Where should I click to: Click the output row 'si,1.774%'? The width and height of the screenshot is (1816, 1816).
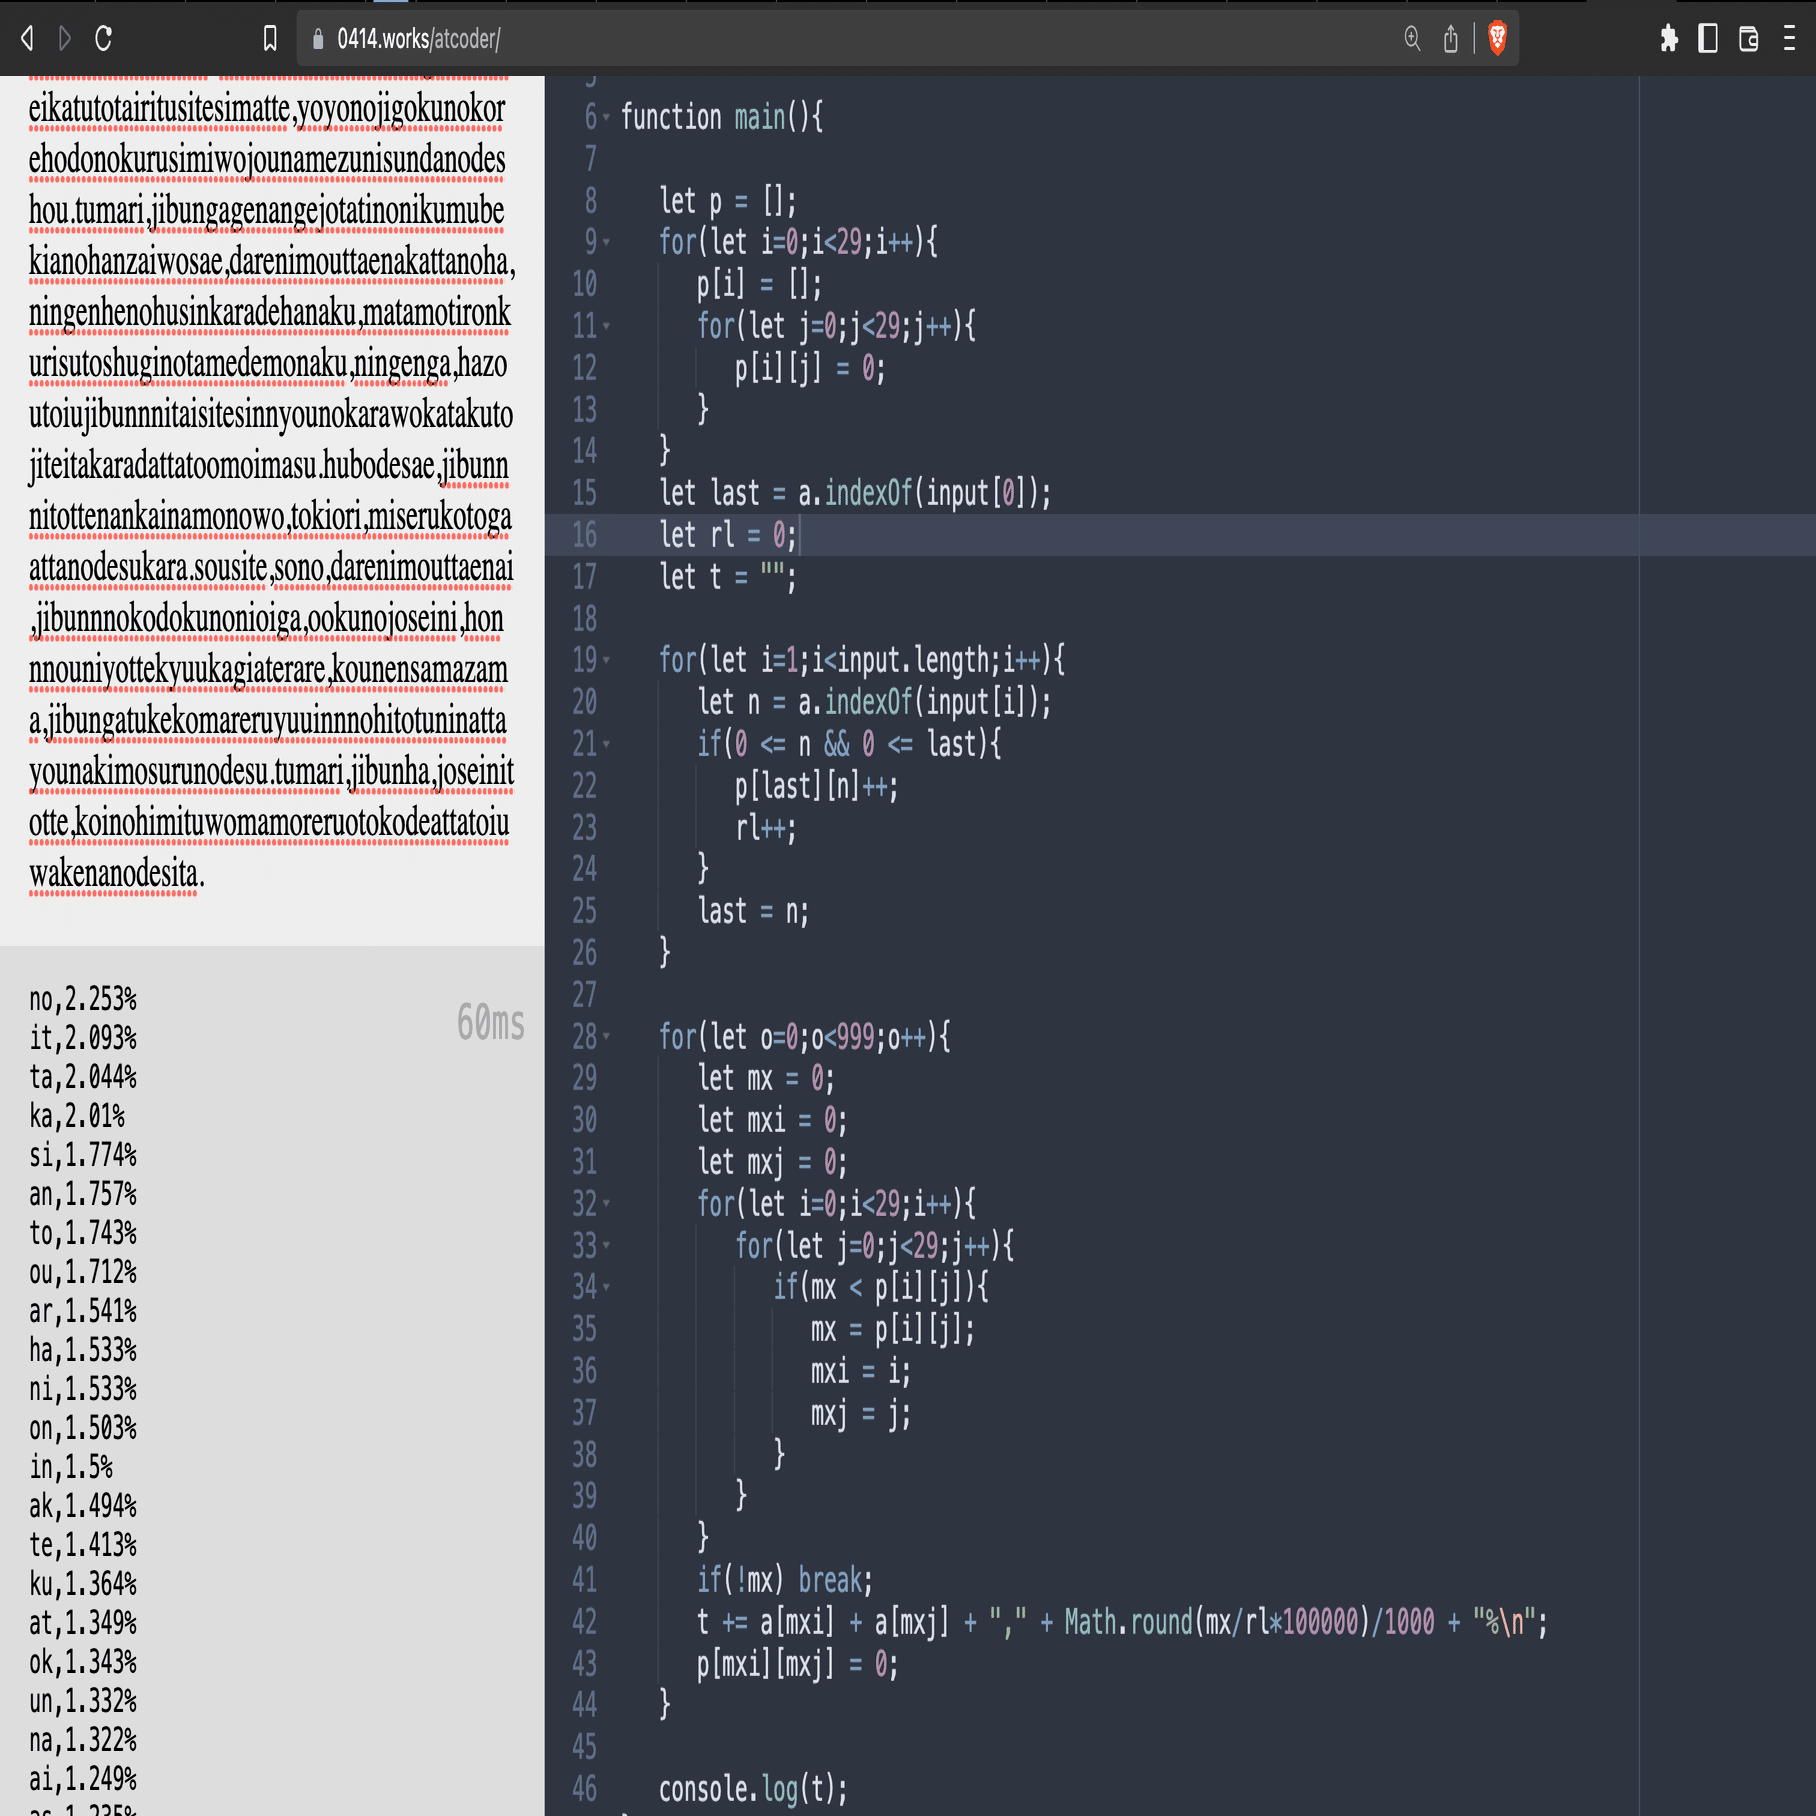[83, 1155]
